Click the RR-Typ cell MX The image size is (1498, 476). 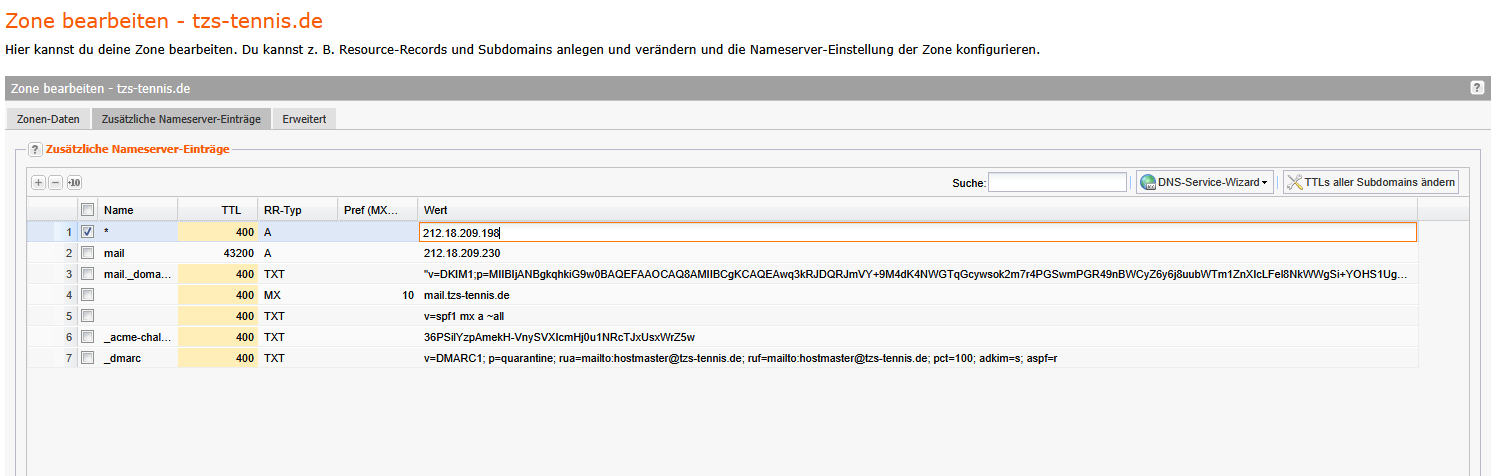(x=298, y=295)
